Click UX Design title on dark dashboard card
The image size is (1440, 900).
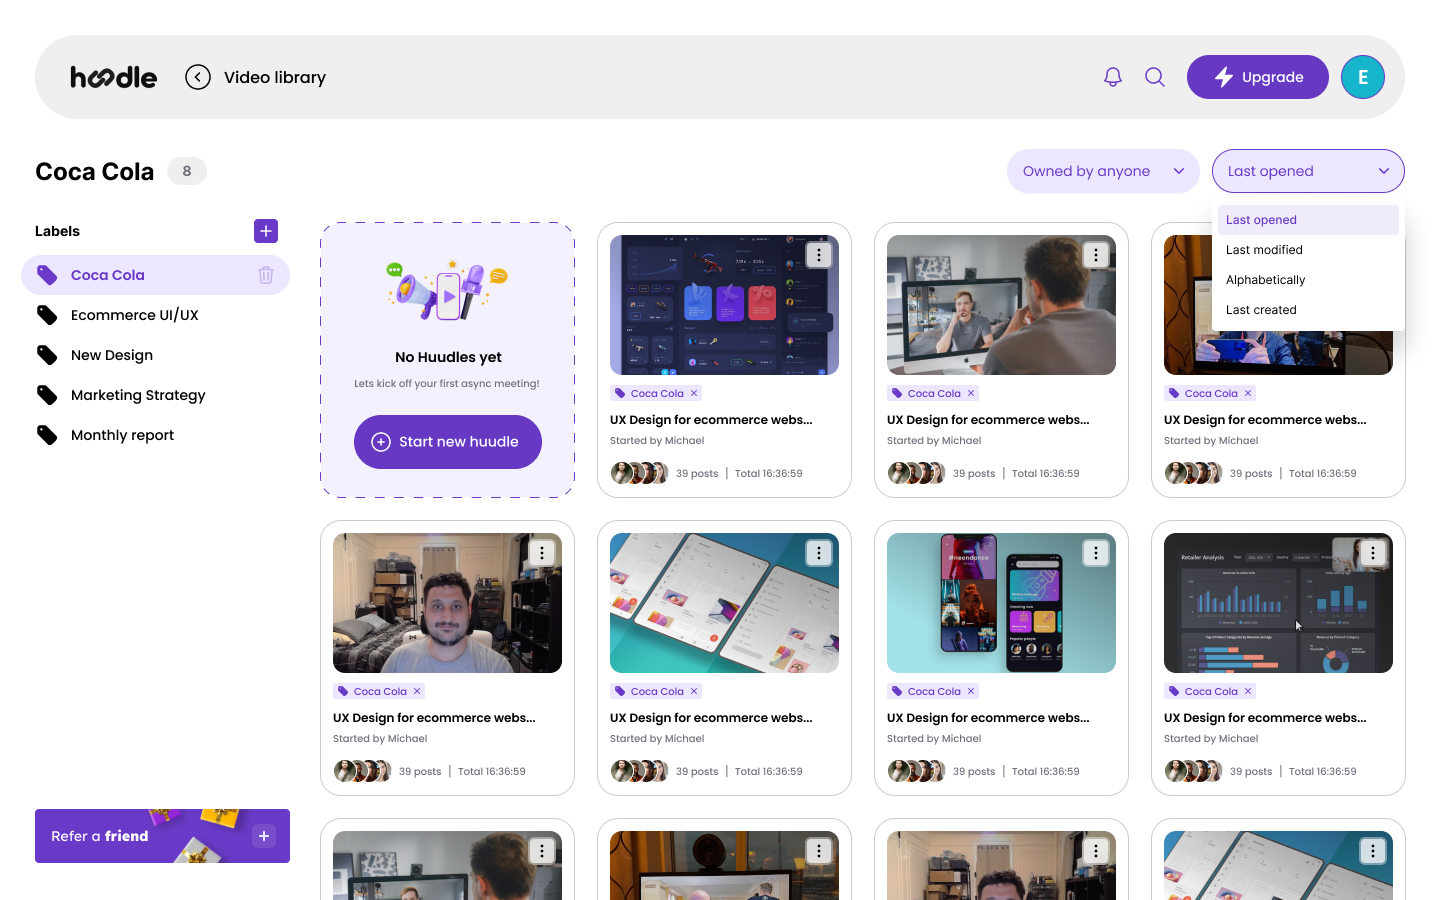tap(711, 420)
